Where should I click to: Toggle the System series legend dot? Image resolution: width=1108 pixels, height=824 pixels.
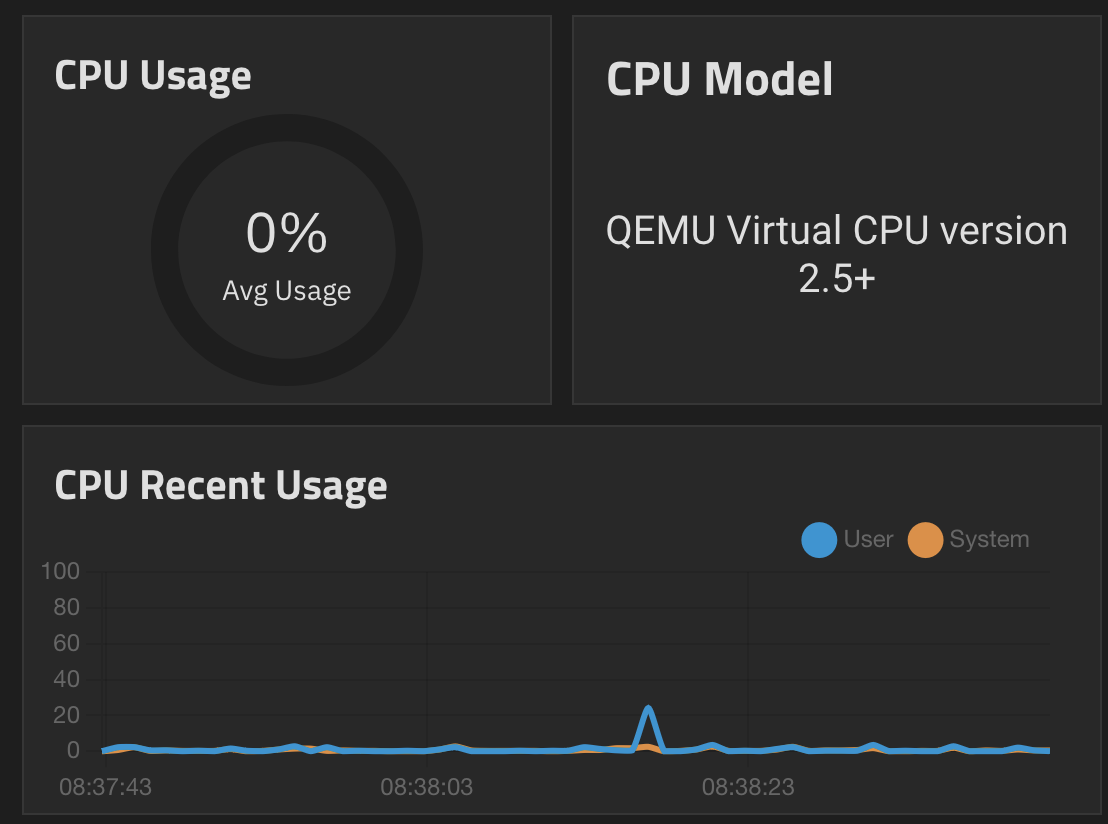tap(925, 540)
